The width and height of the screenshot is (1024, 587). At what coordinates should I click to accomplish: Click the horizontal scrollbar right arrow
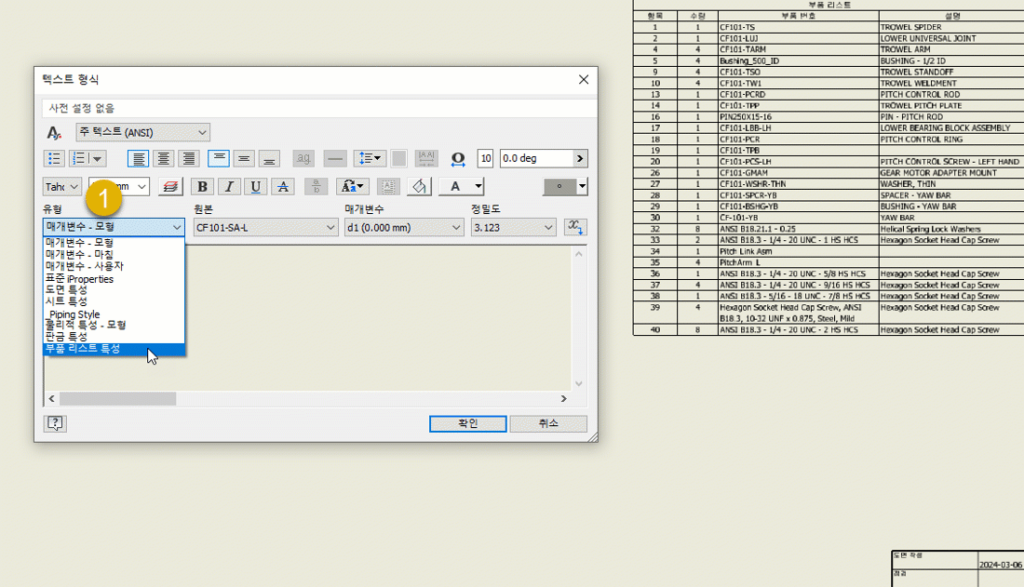(564, 398)
